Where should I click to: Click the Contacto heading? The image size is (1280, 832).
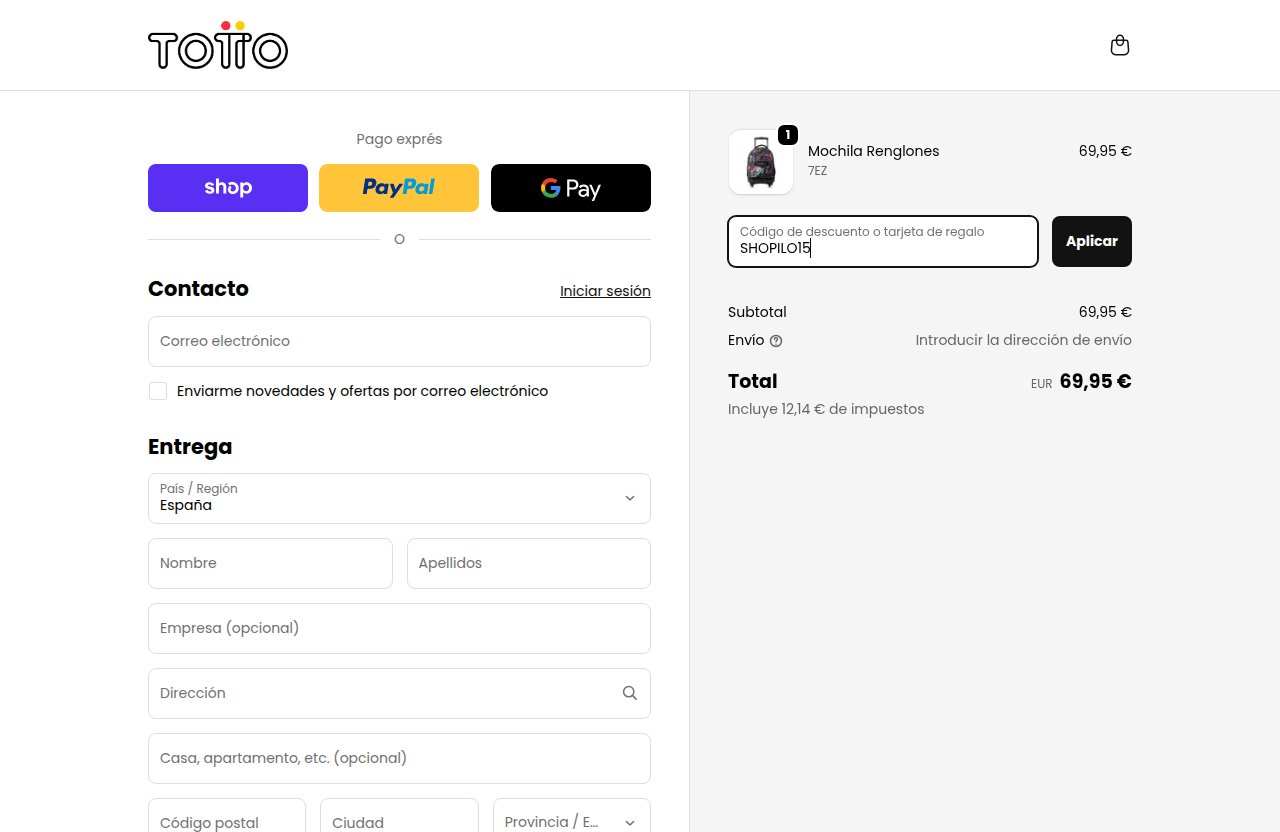(x=198, y=288)
